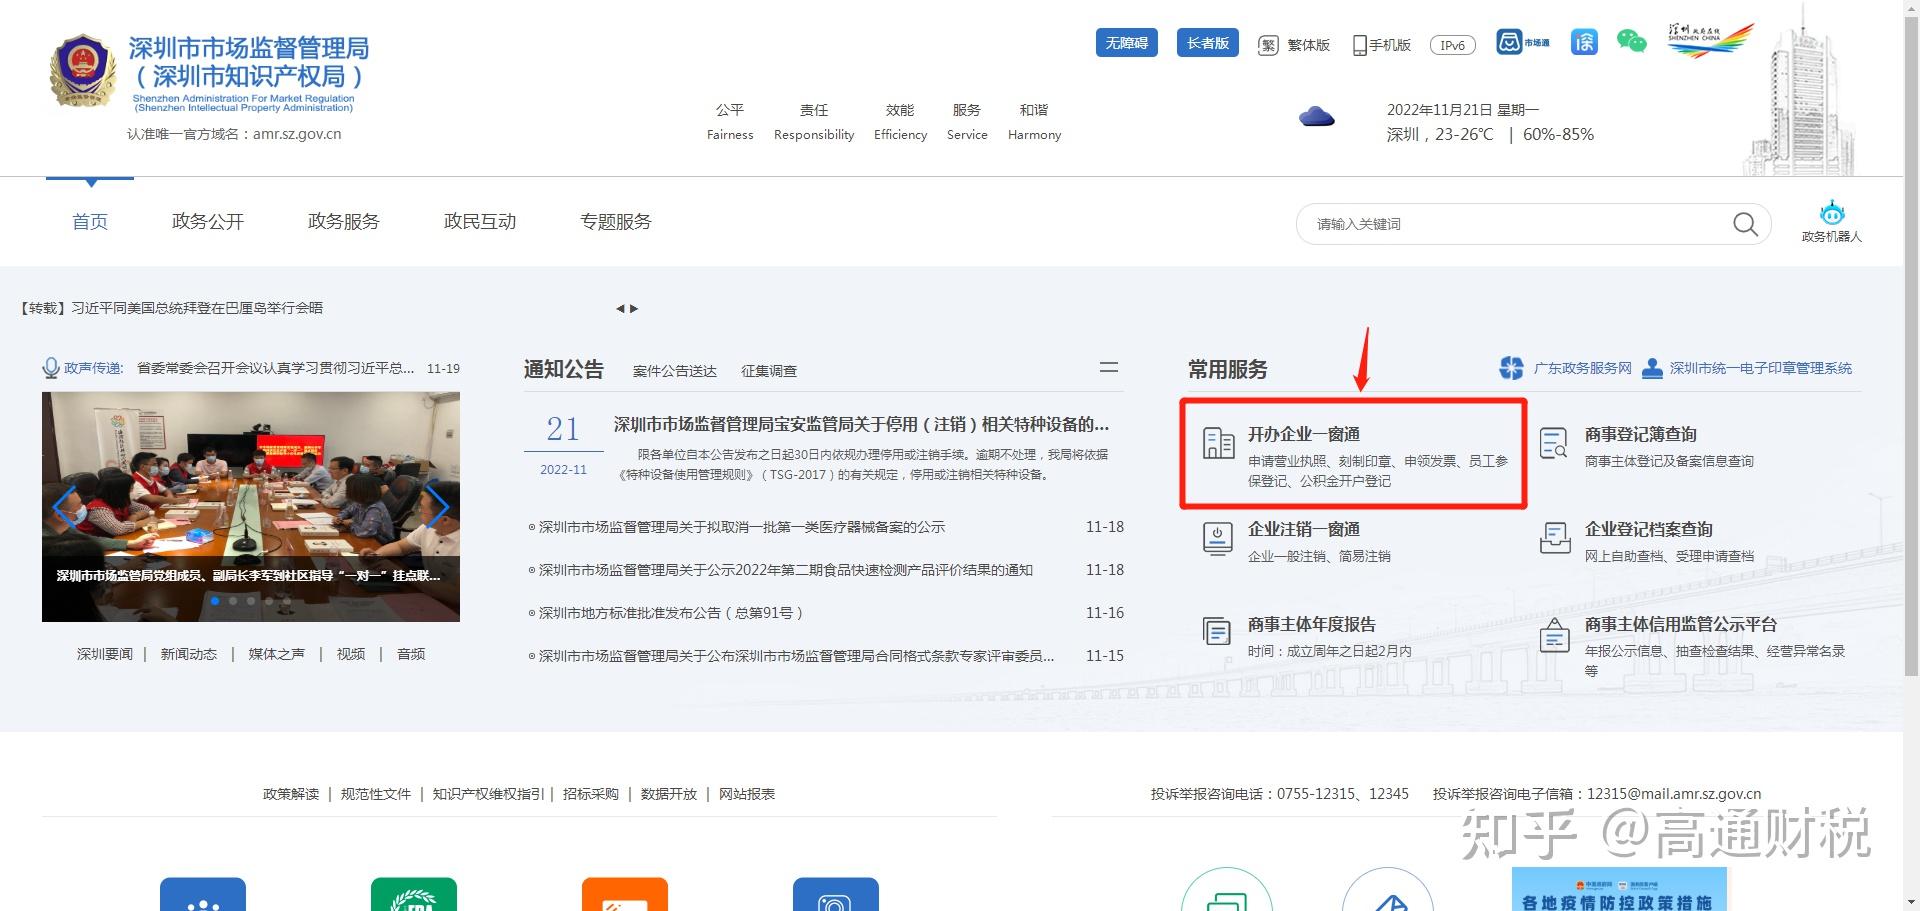This screenshot has width=1920, height=911.
Task: Click the 商事主体年度报告 icon
Action: pos(1217,632)
